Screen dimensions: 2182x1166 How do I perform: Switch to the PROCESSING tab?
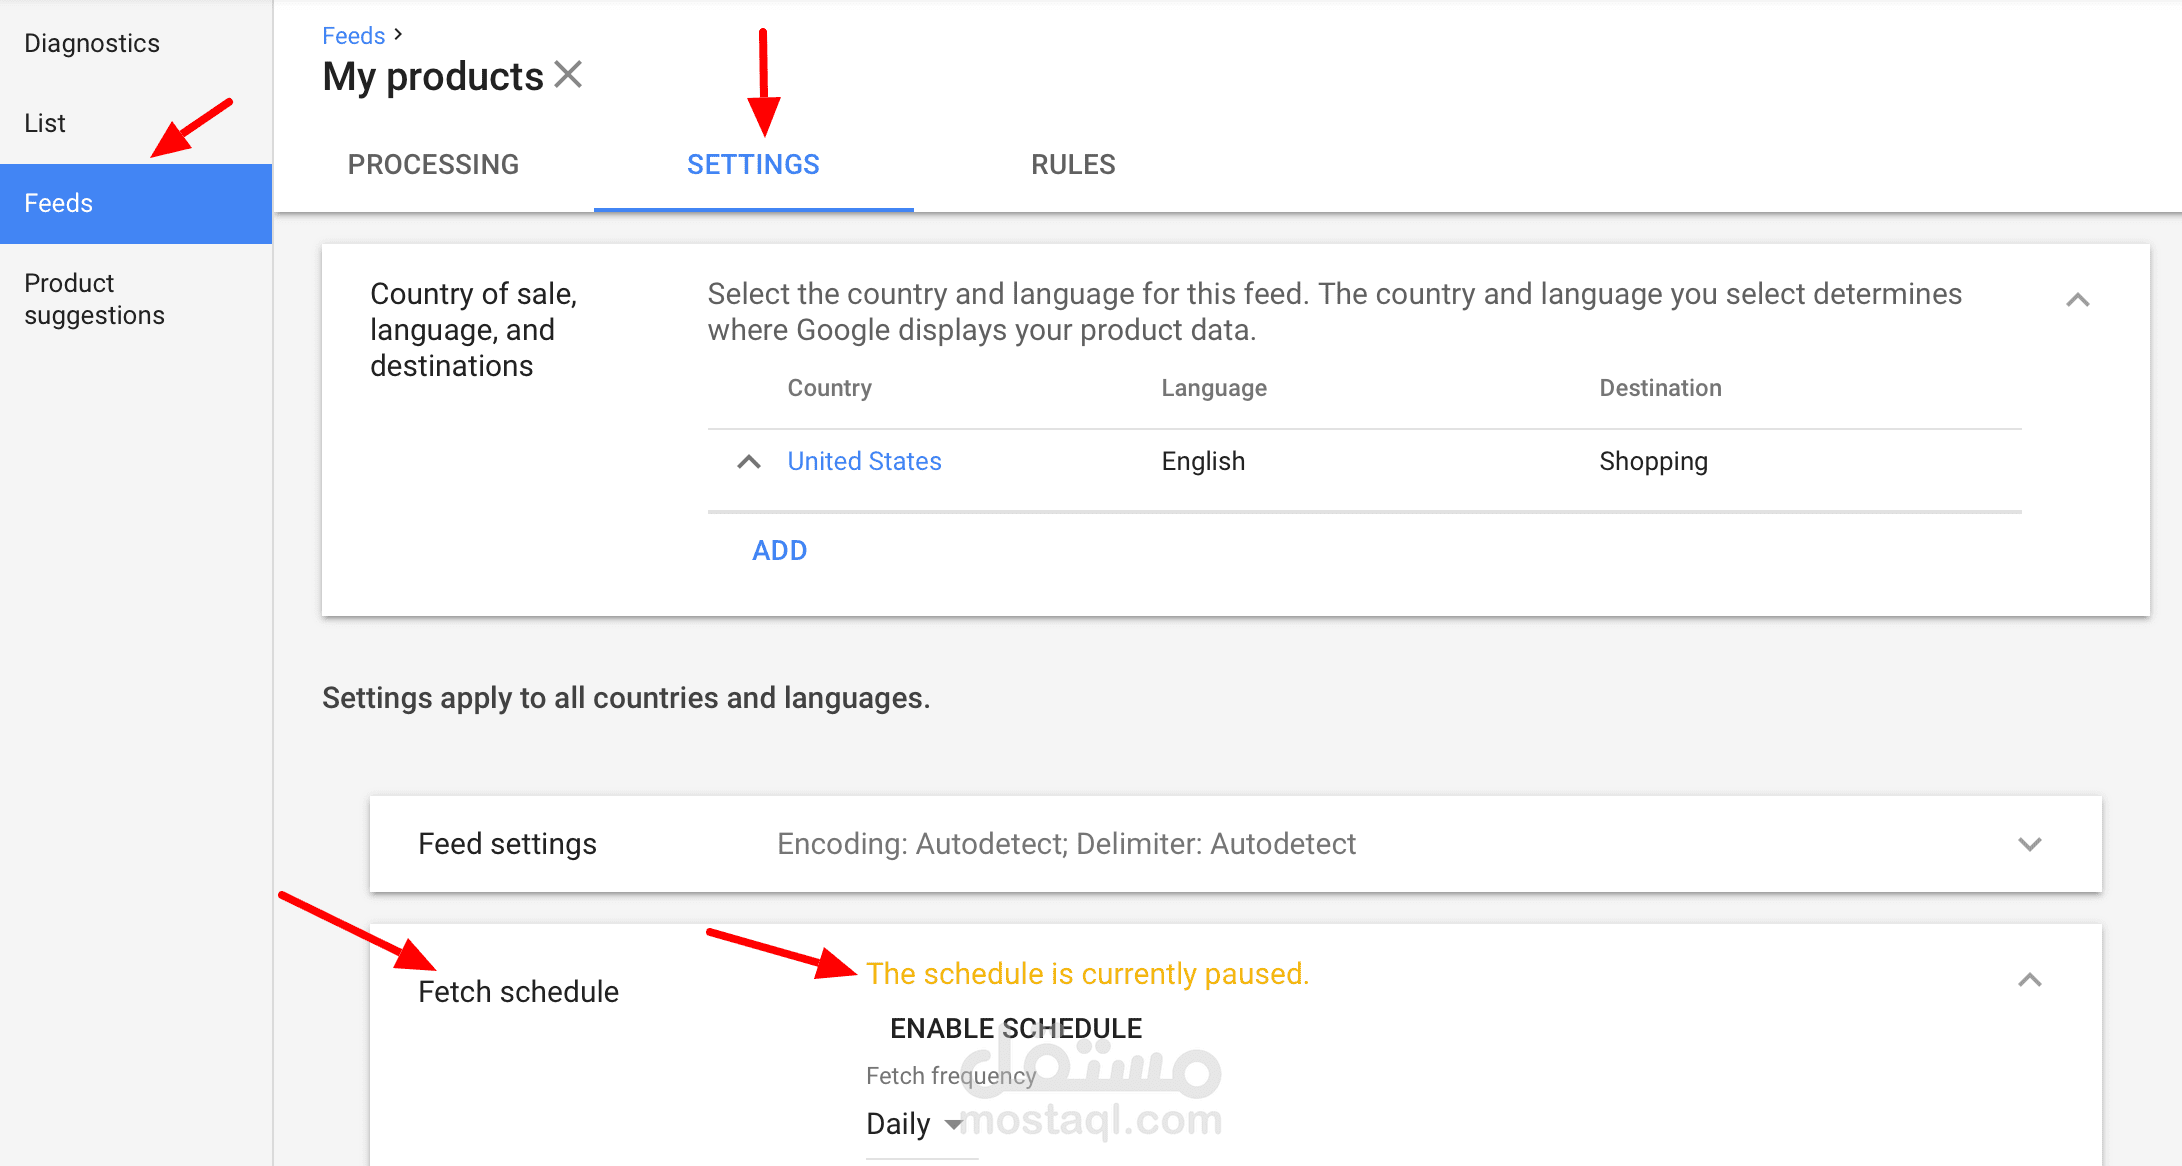coord(433,164)
